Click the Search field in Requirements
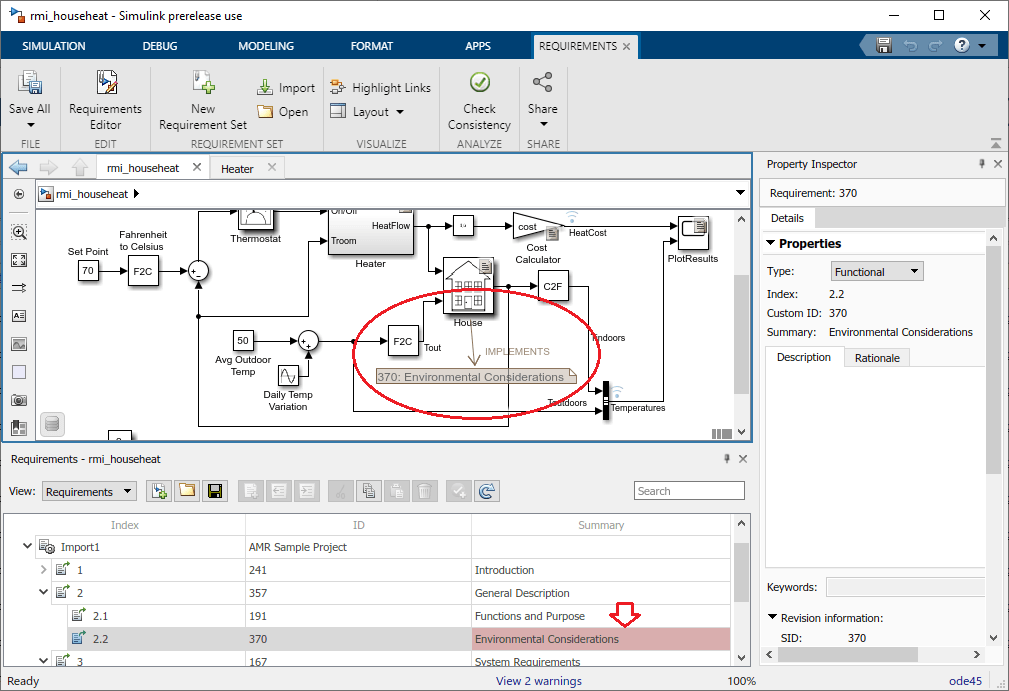The width and height of the screenshot is (1009, 691). [689, 491]
